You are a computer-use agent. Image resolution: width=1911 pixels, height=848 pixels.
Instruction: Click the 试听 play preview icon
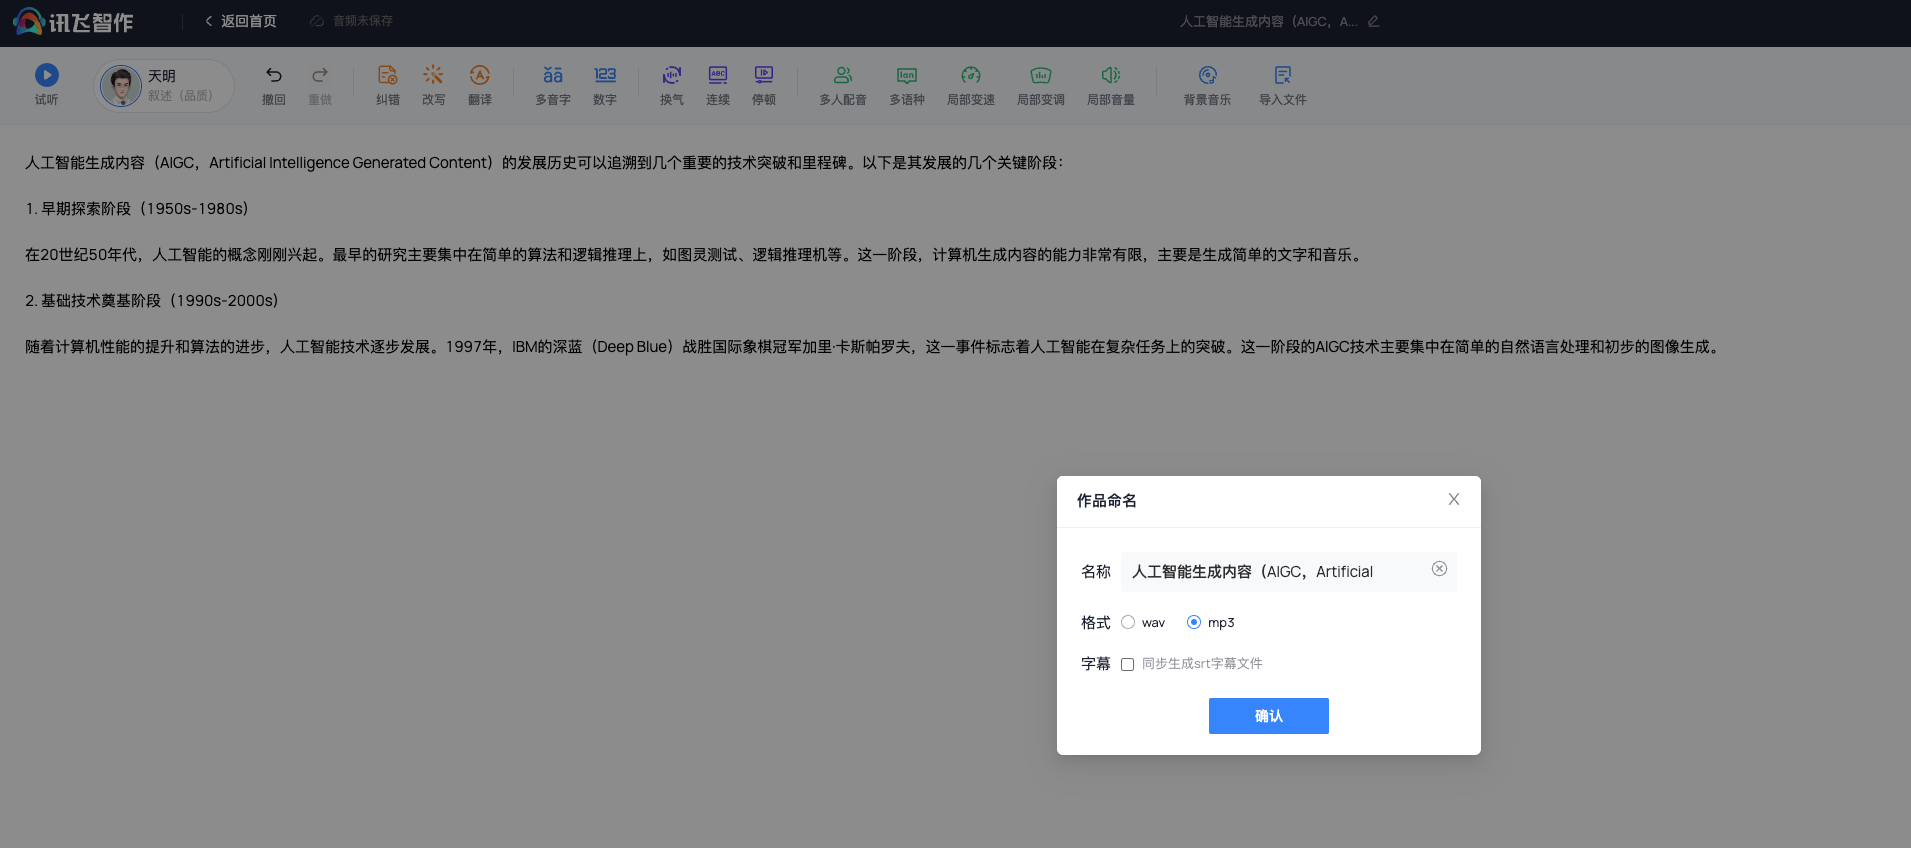click(x=47, y=76)
